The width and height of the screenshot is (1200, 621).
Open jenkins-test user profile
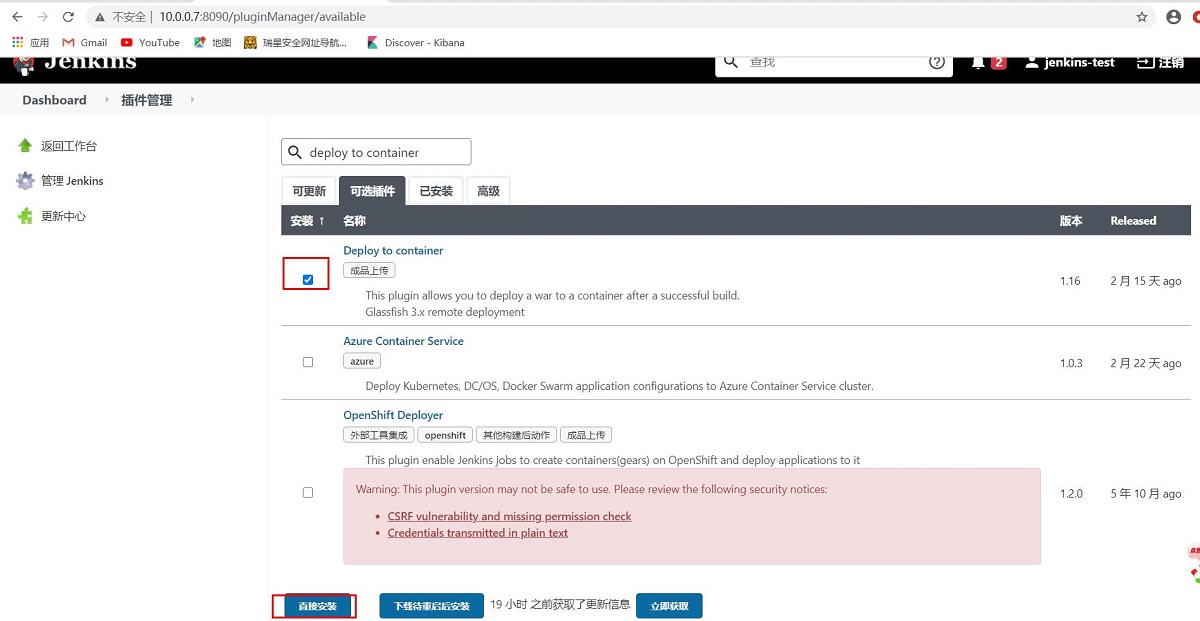(1070, 62)
